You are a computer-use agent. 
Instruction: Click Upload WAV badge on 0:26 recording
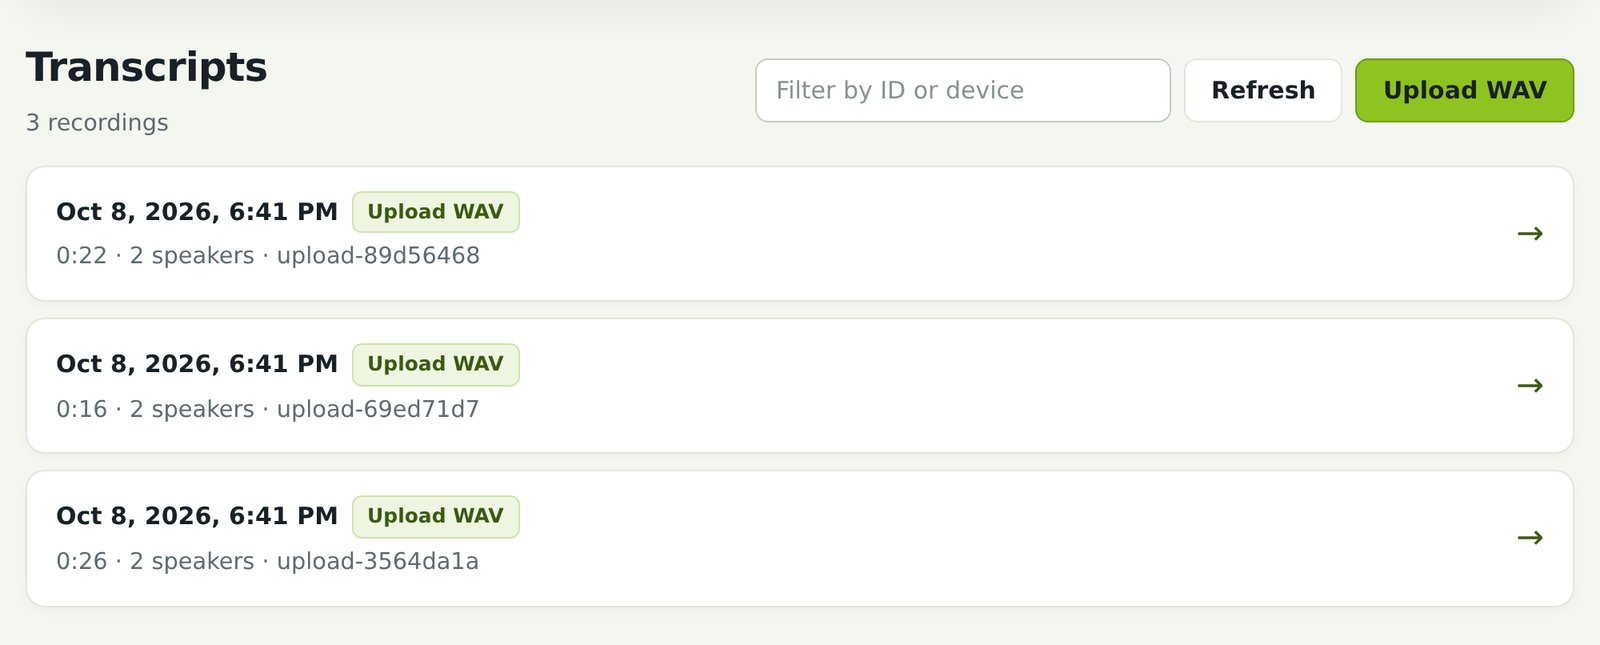(x=435, y=516)
